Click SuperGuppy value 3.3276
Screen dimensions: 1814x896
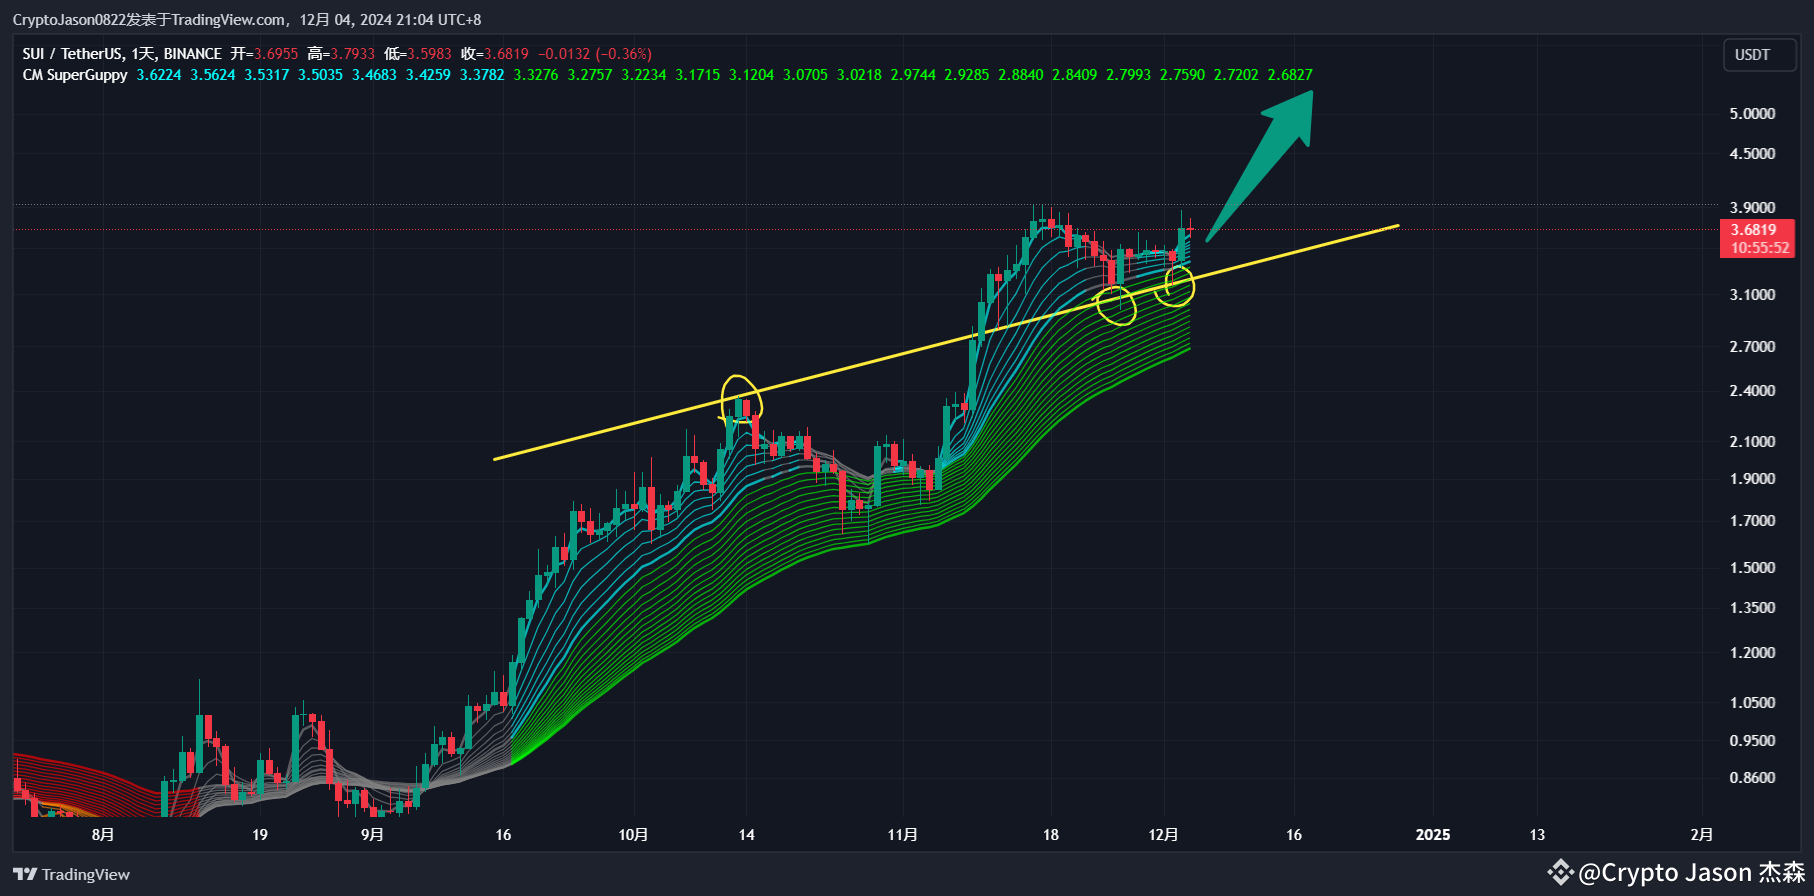536,75
